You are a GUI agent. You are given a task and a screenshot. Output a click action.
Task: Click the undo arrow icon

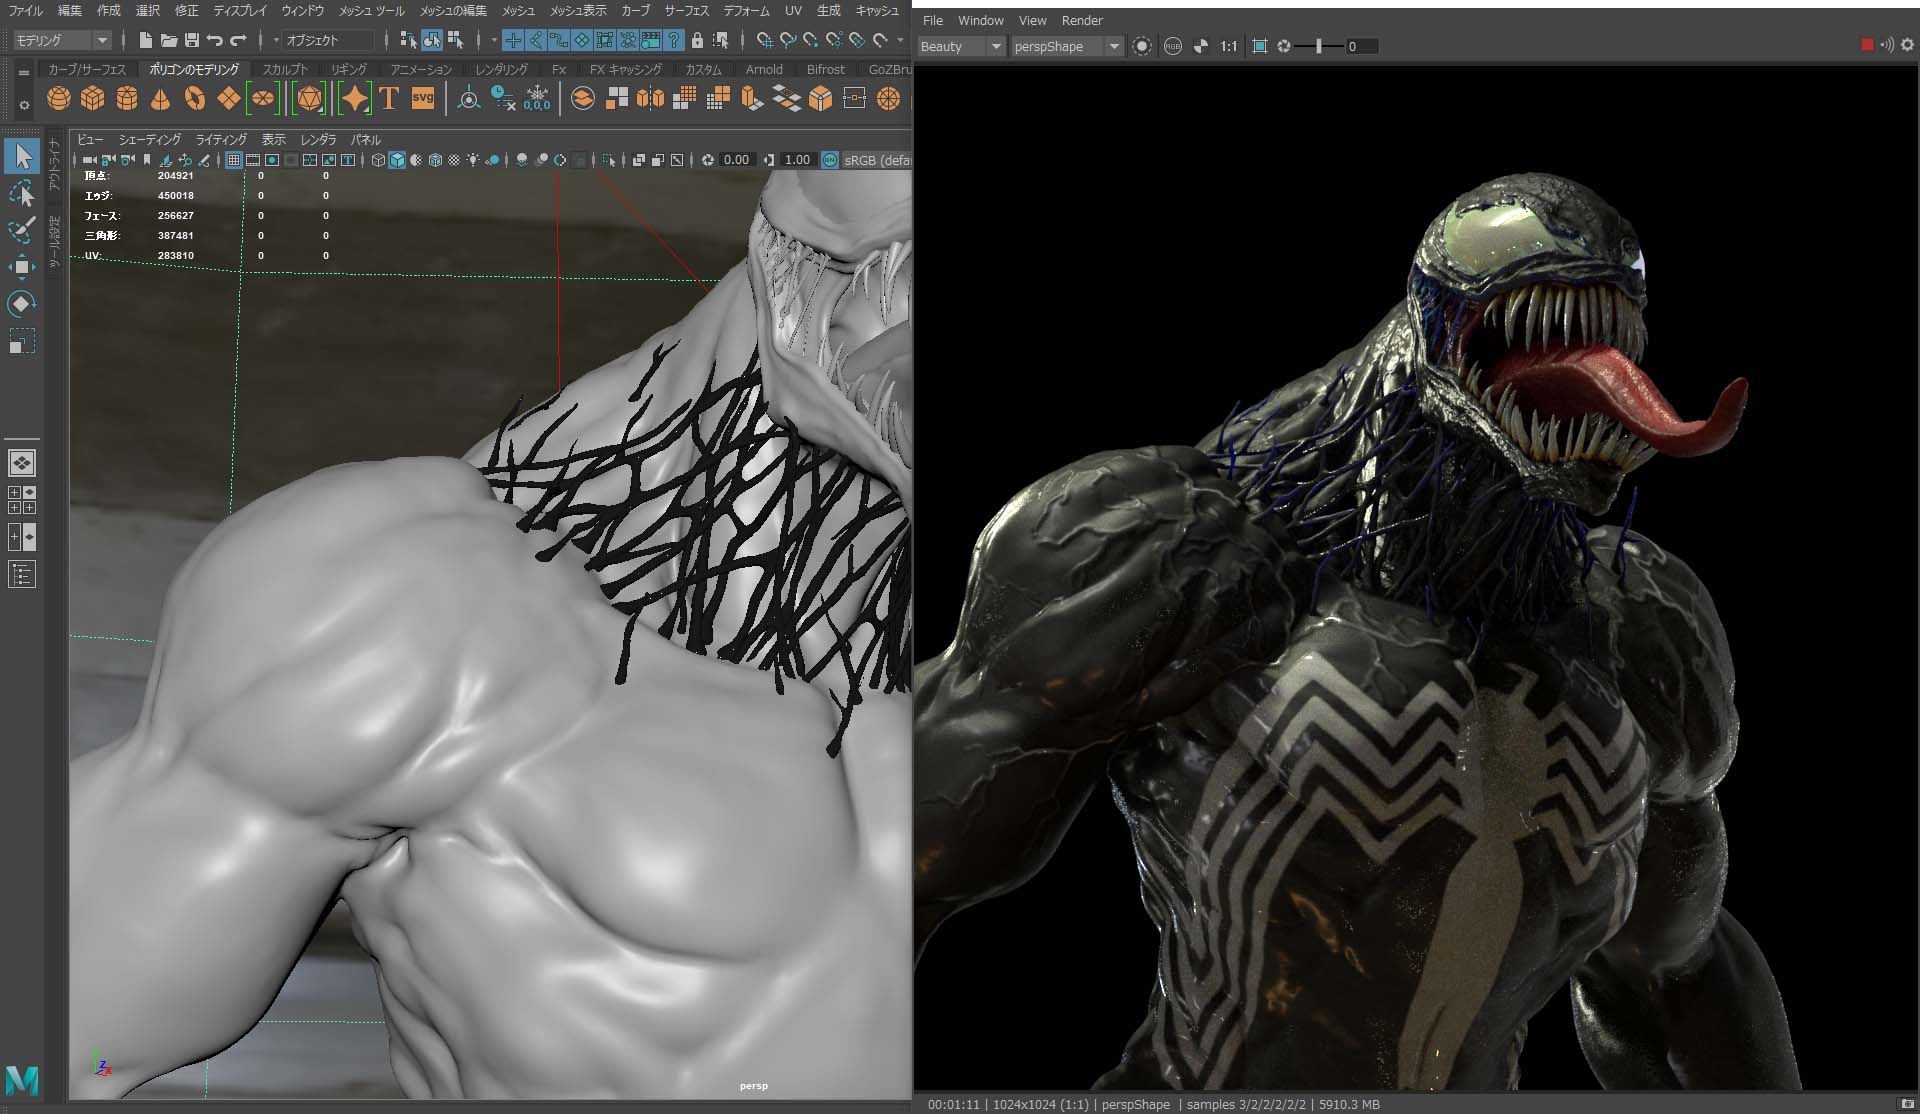(214, 40)
